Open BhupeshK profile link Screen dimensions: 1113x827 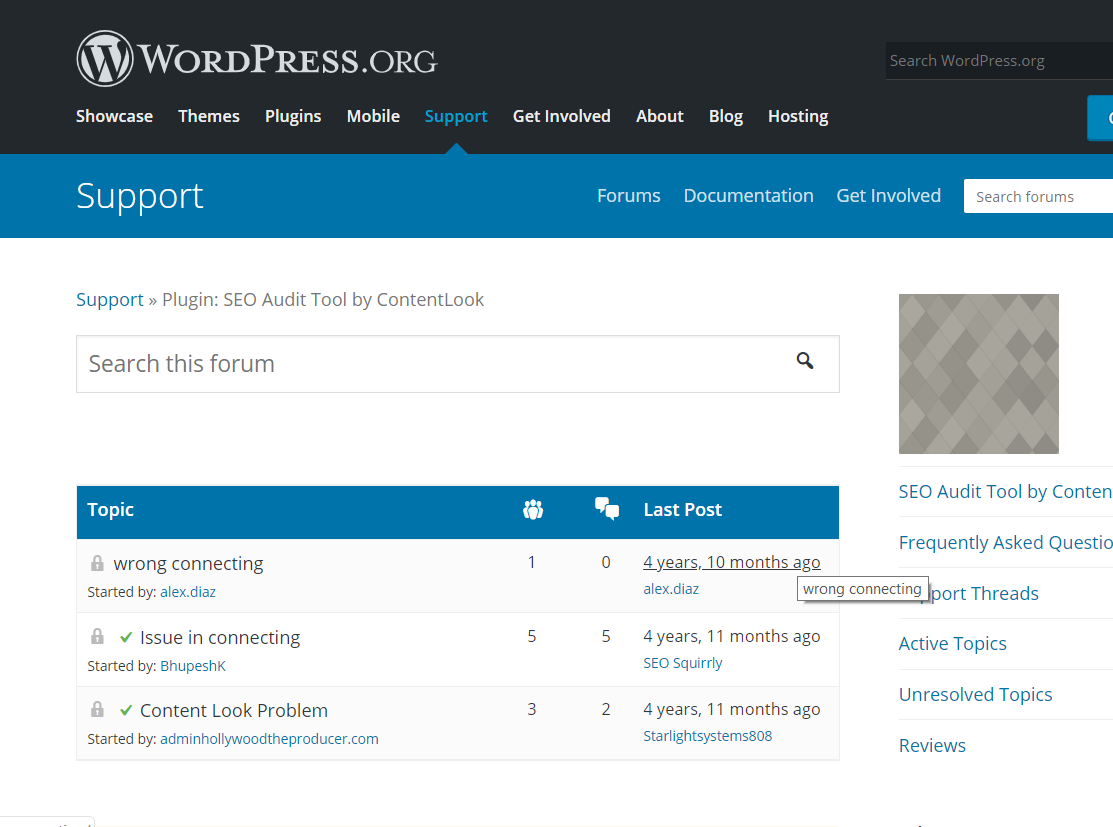193,666
